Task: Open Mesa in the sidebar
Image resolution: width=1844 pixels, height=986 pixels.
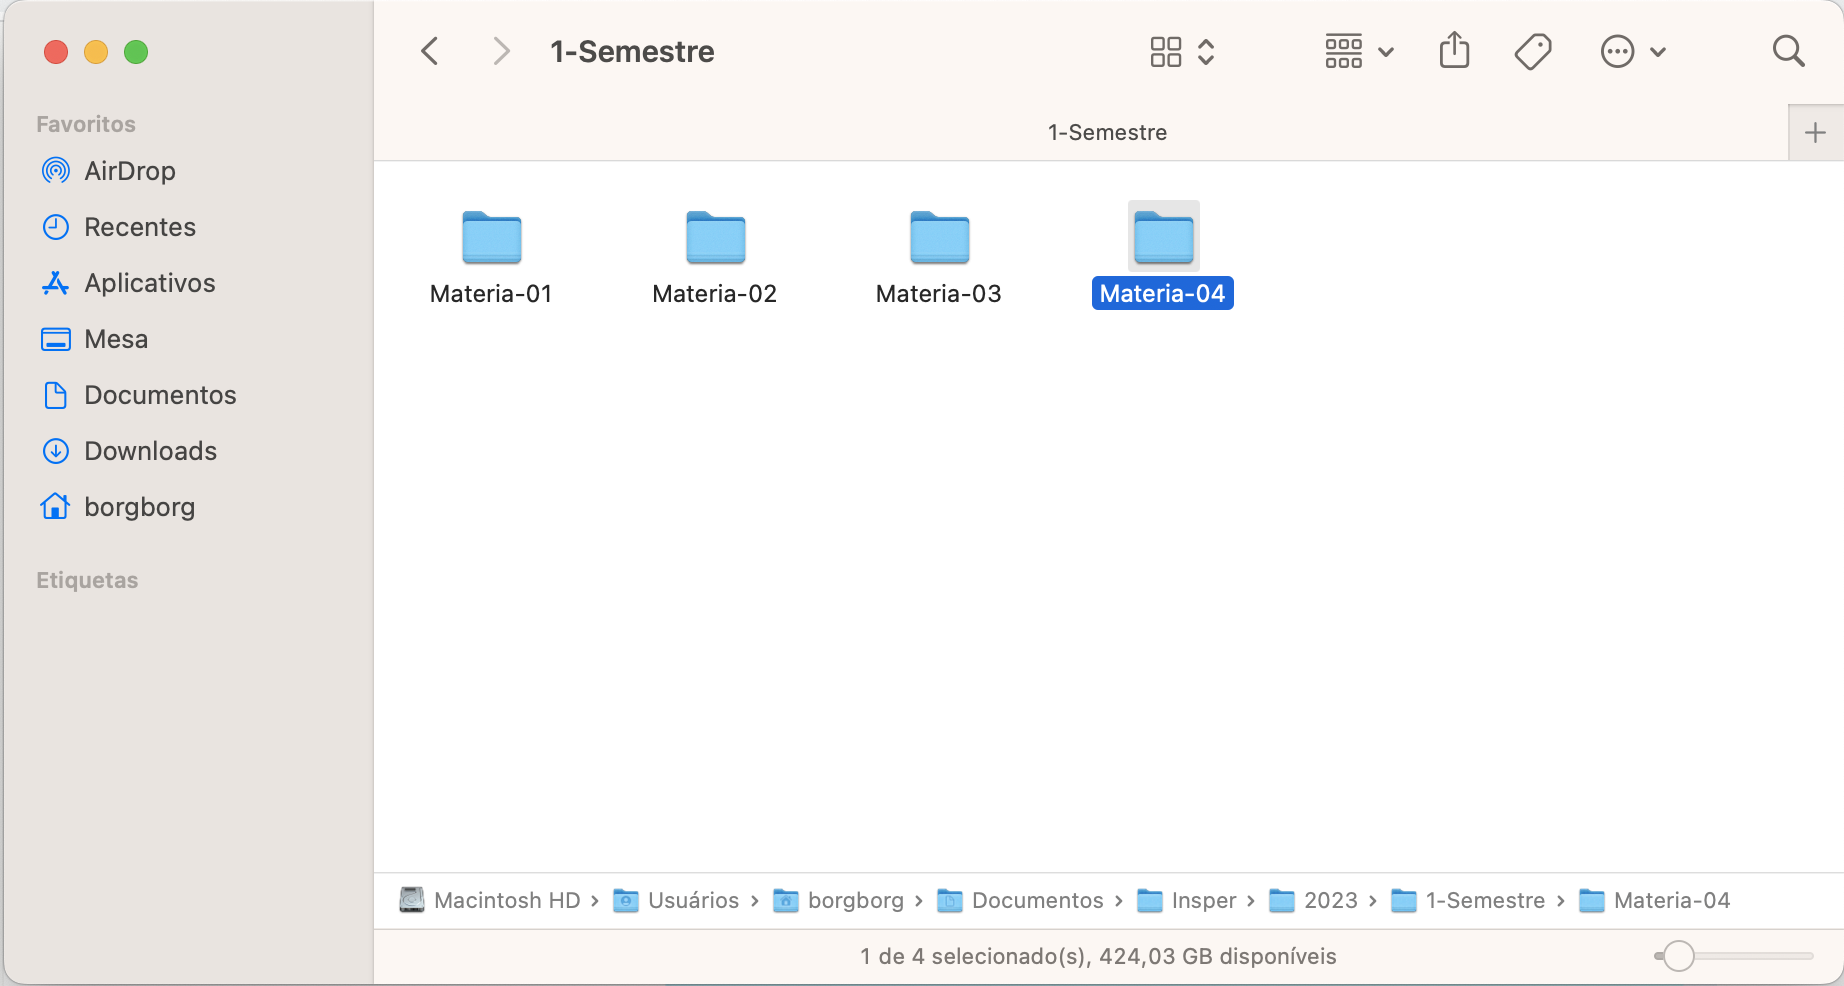Action: [116, 339]
